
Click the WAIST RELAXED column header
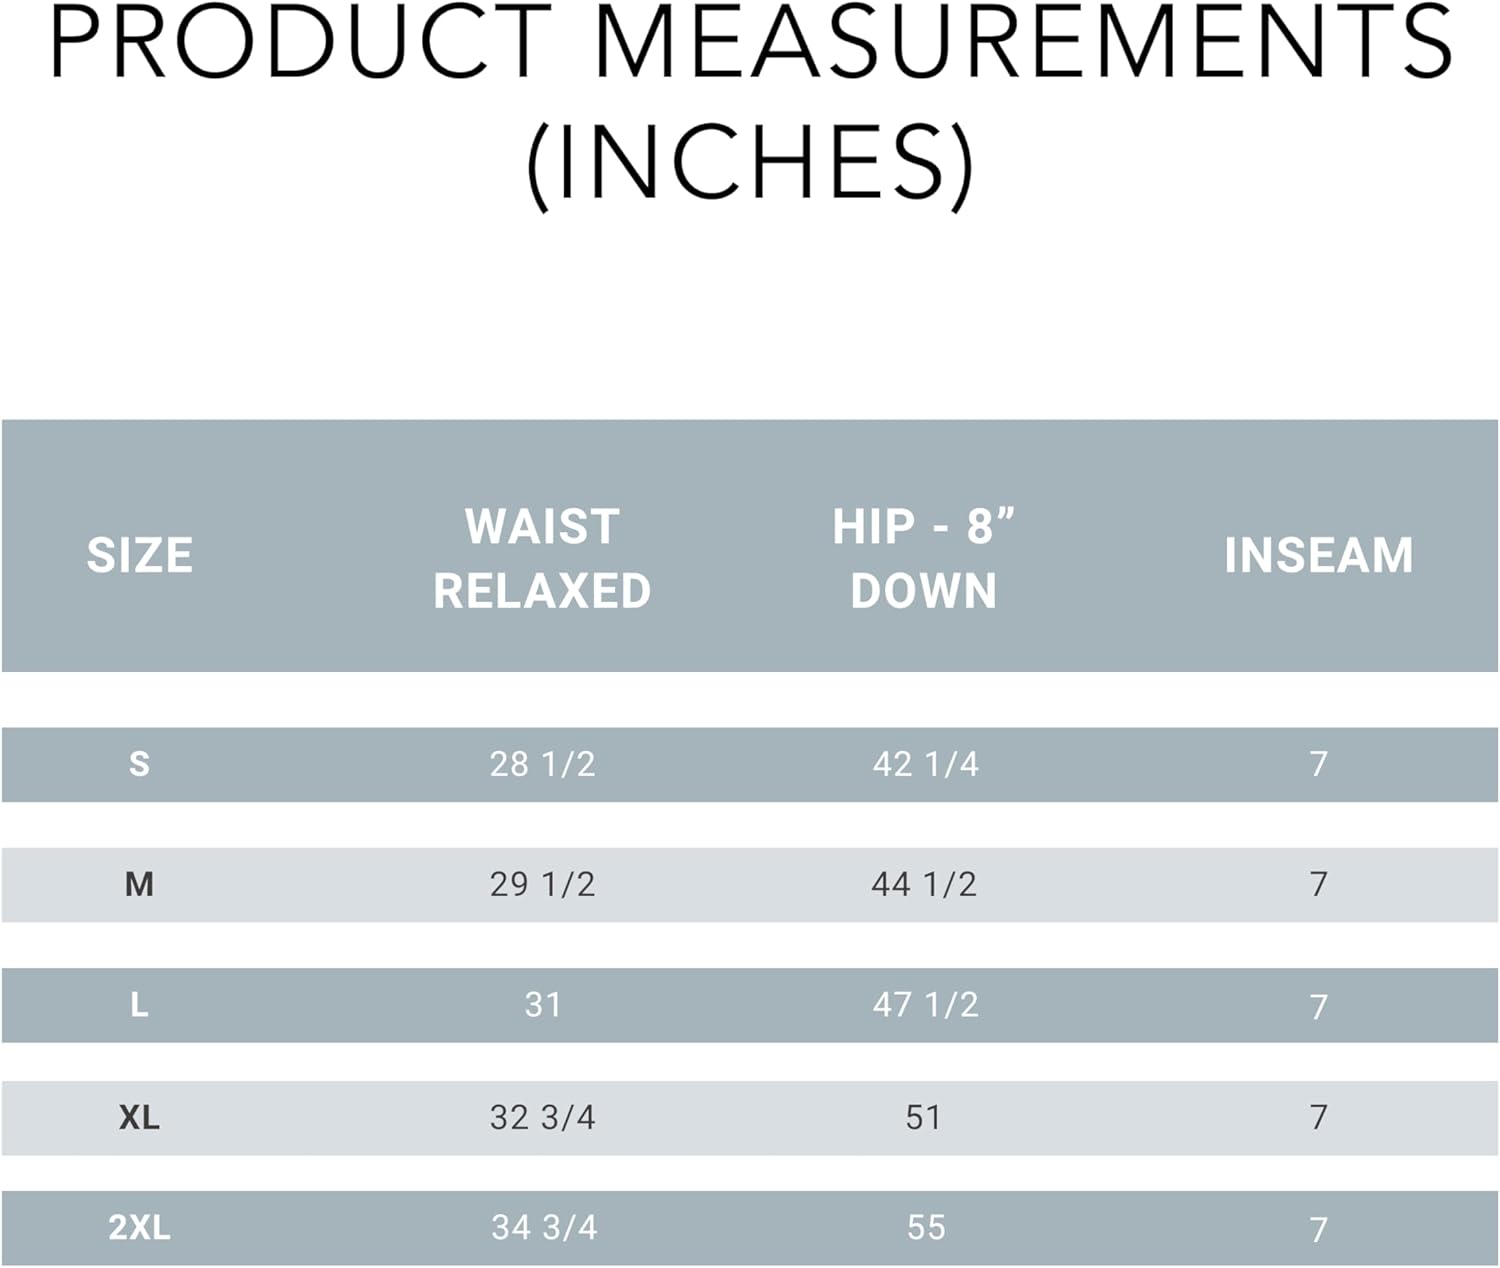(x=542, y=558)
